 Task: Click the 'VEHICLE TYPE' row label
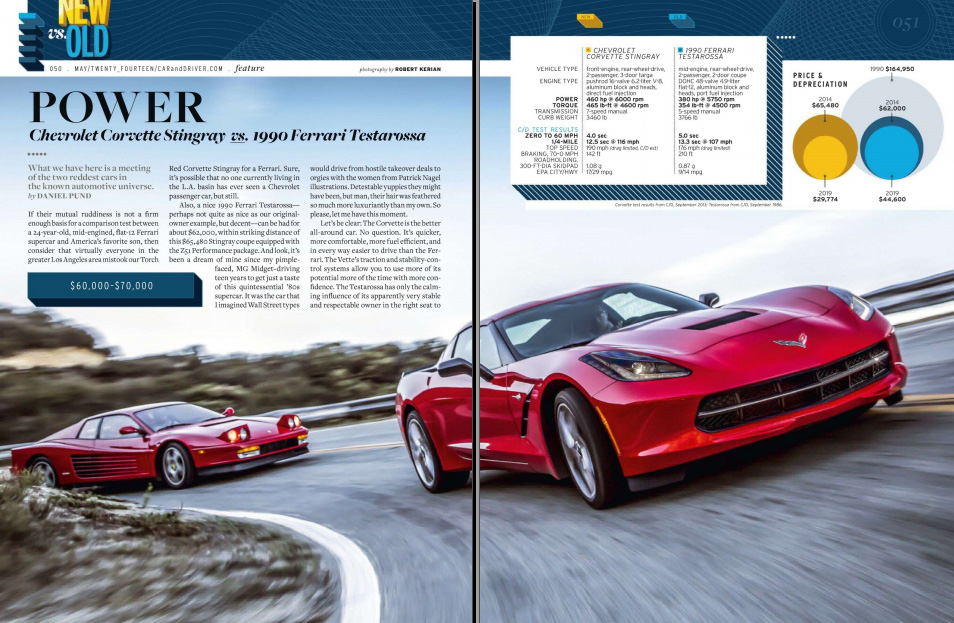point(557,69)
